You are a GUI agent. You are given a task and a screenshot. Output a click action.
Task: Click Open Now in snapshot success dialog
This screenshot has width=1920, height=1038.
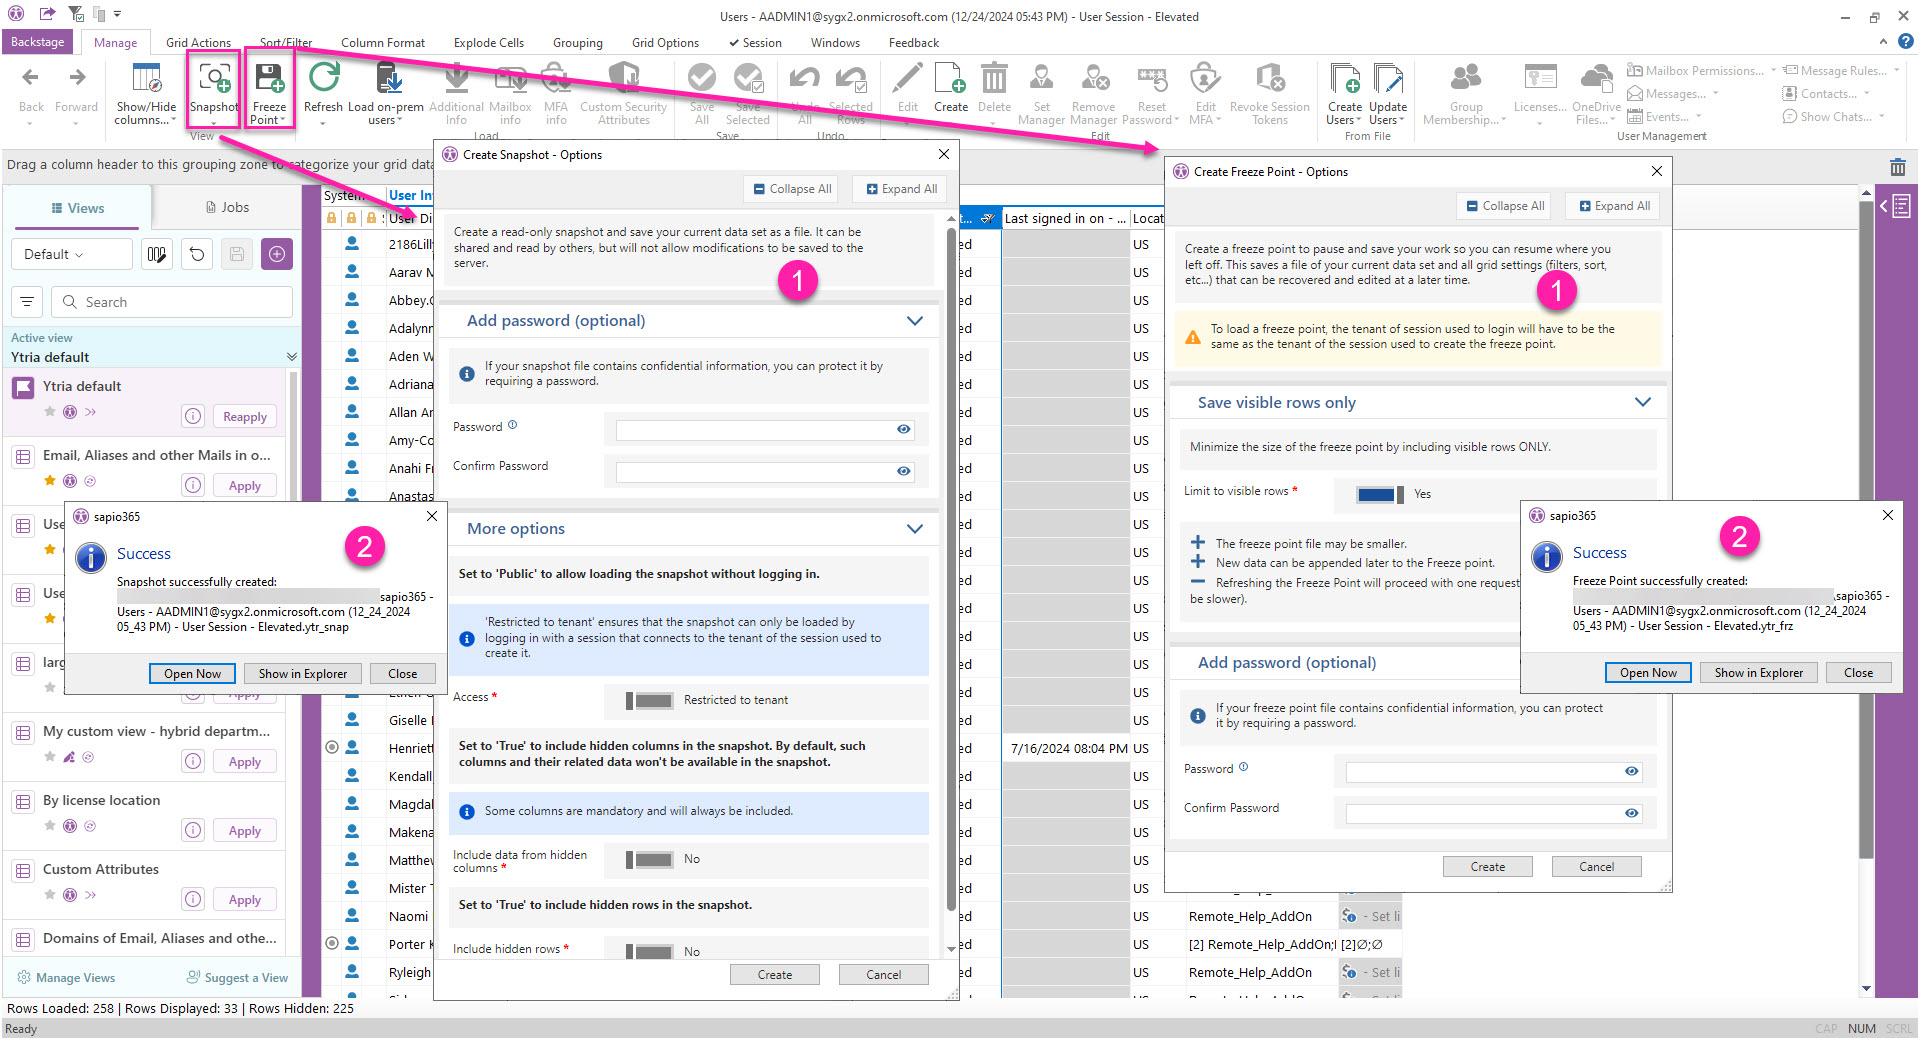[x=192, y=673]
